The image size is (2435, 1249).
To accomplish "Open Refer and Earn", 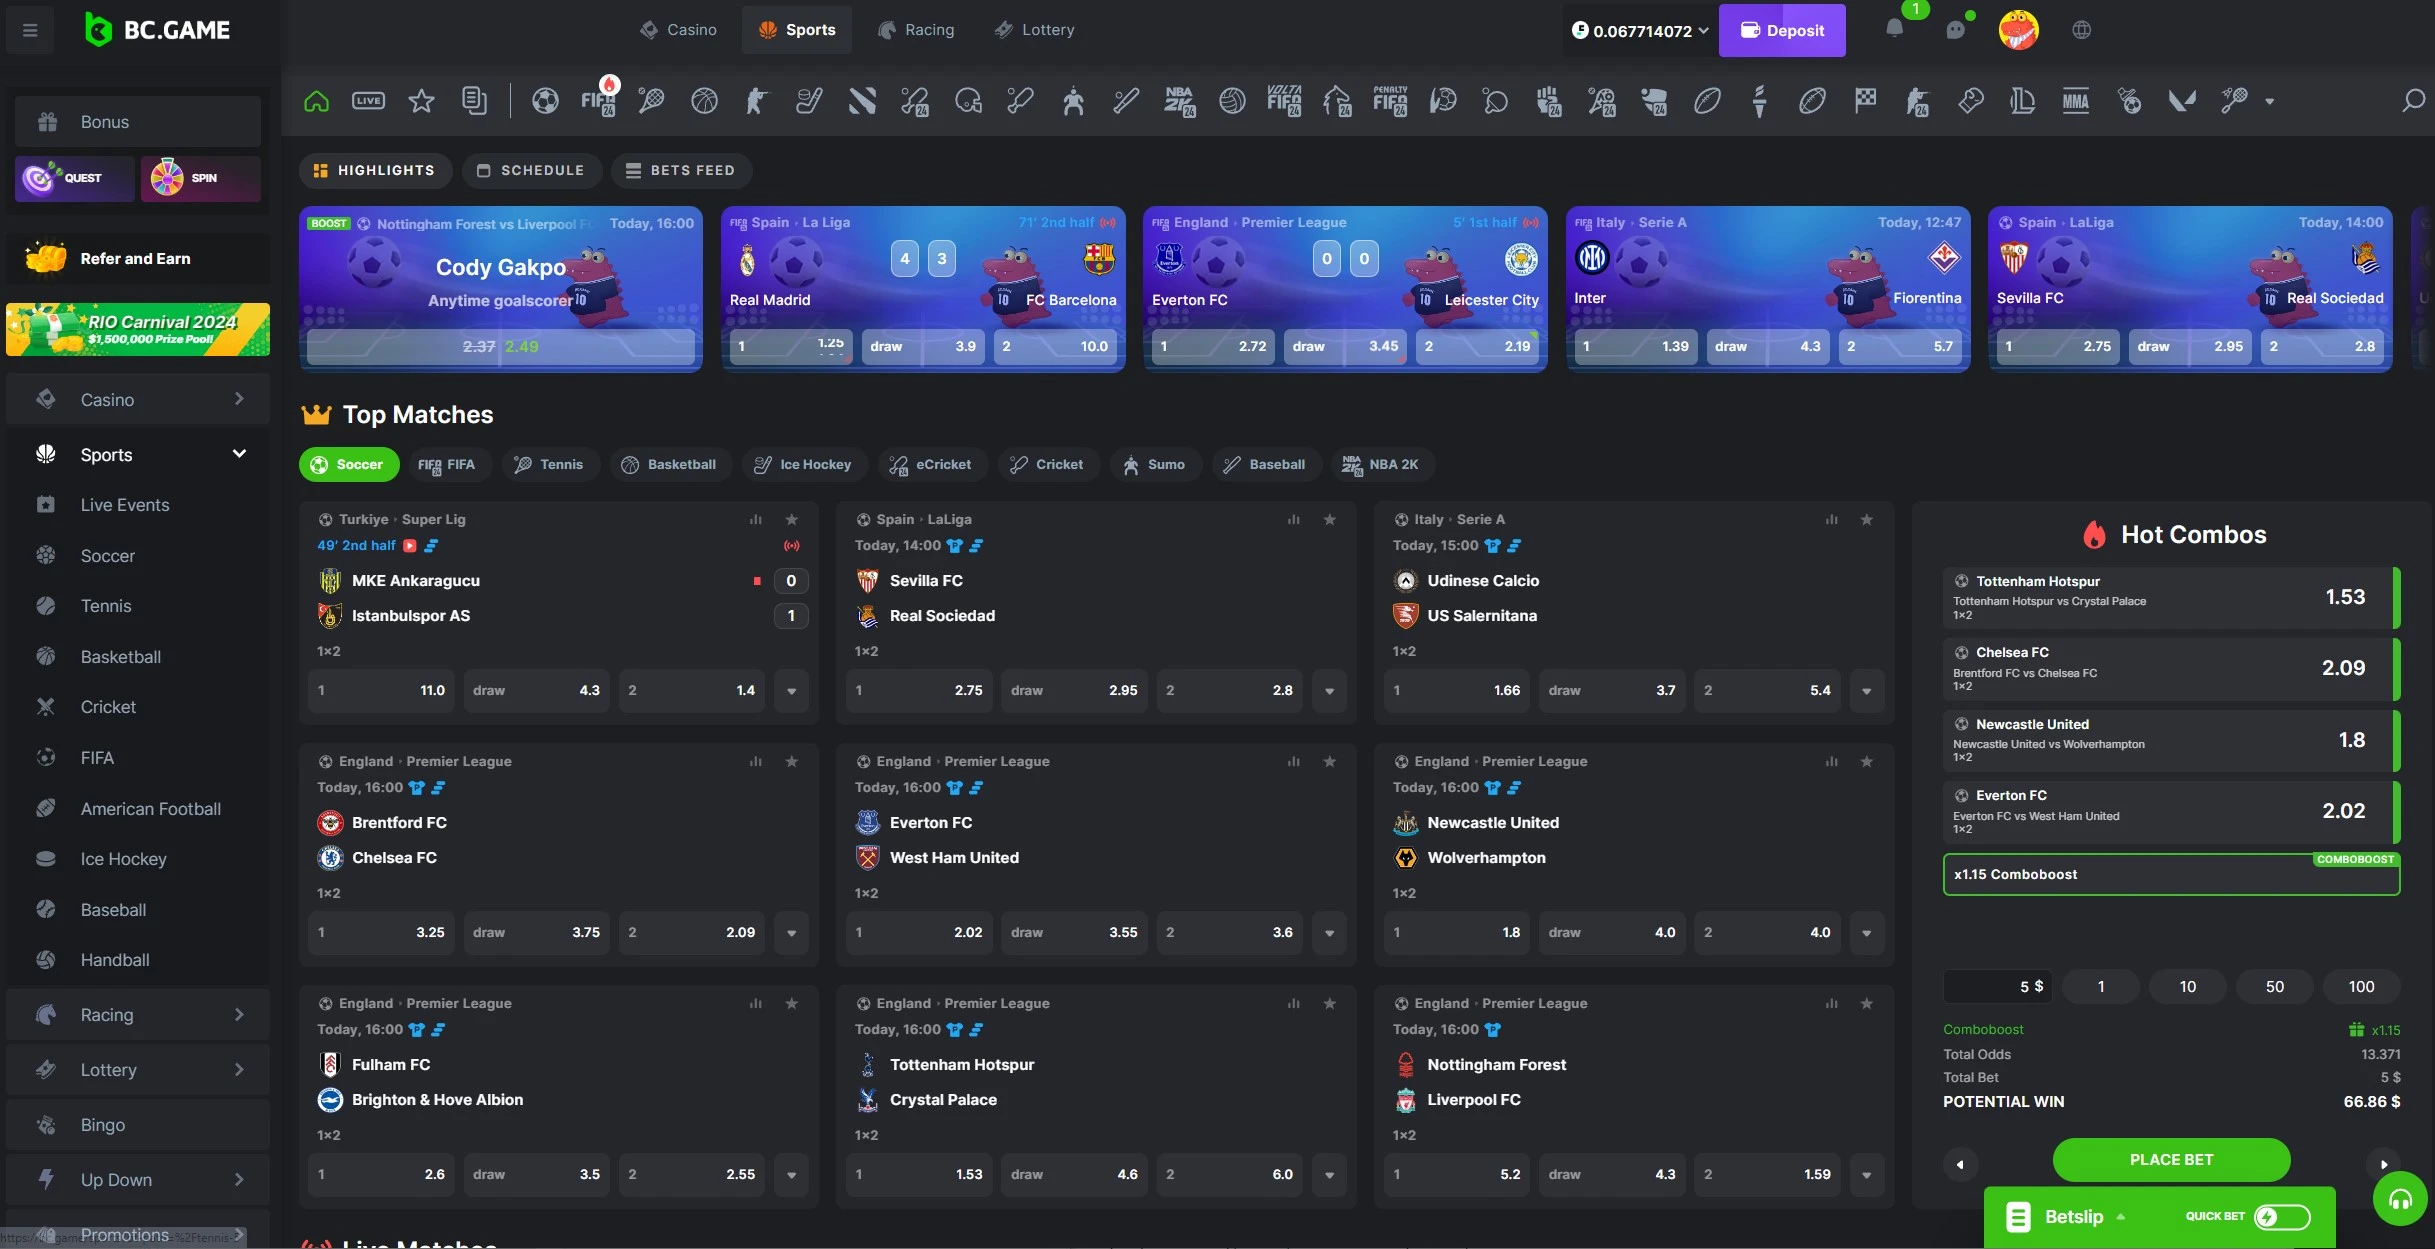I will pyautogui.click(x=138, y=258).
